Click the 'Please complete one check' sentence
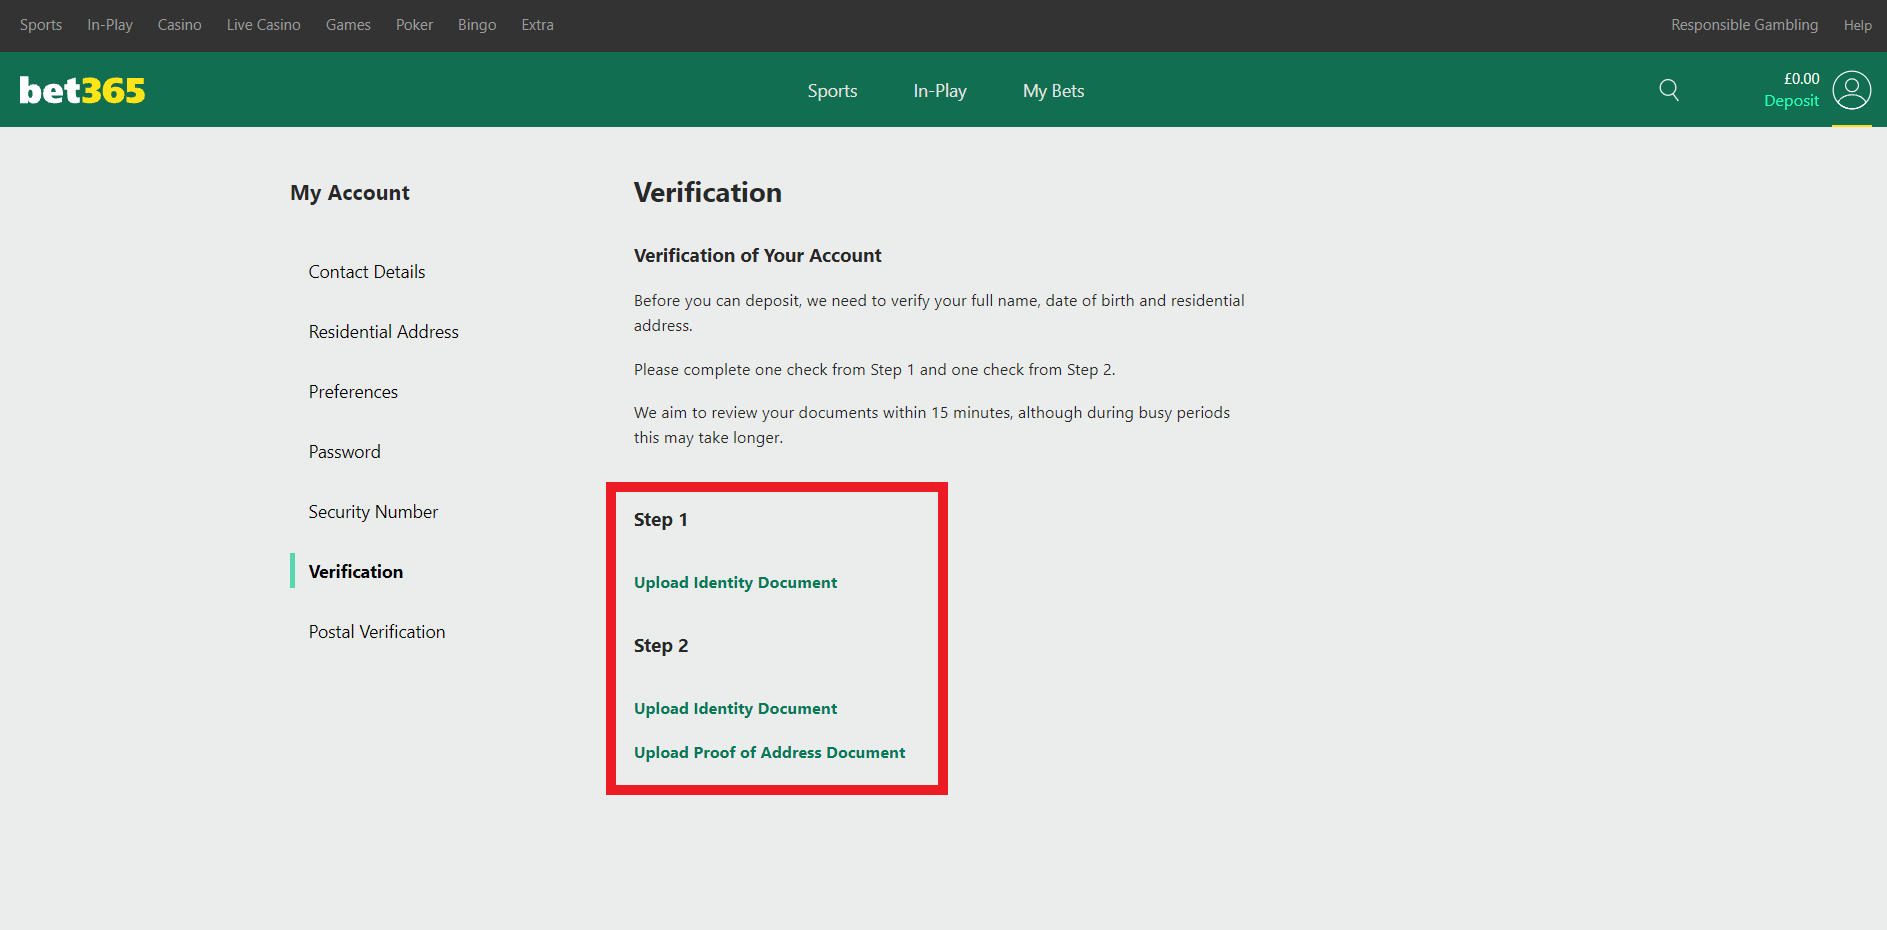Viewport: 1887px width, 930px height. [875, 370]
